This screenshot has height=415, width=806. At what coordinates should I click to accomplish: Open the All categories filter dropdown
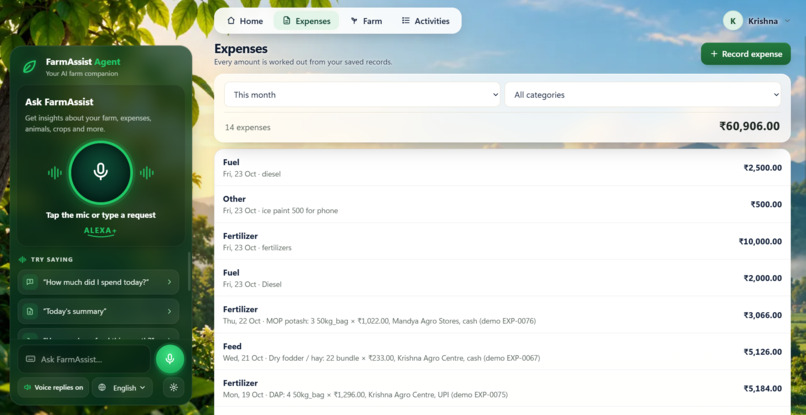643,95
